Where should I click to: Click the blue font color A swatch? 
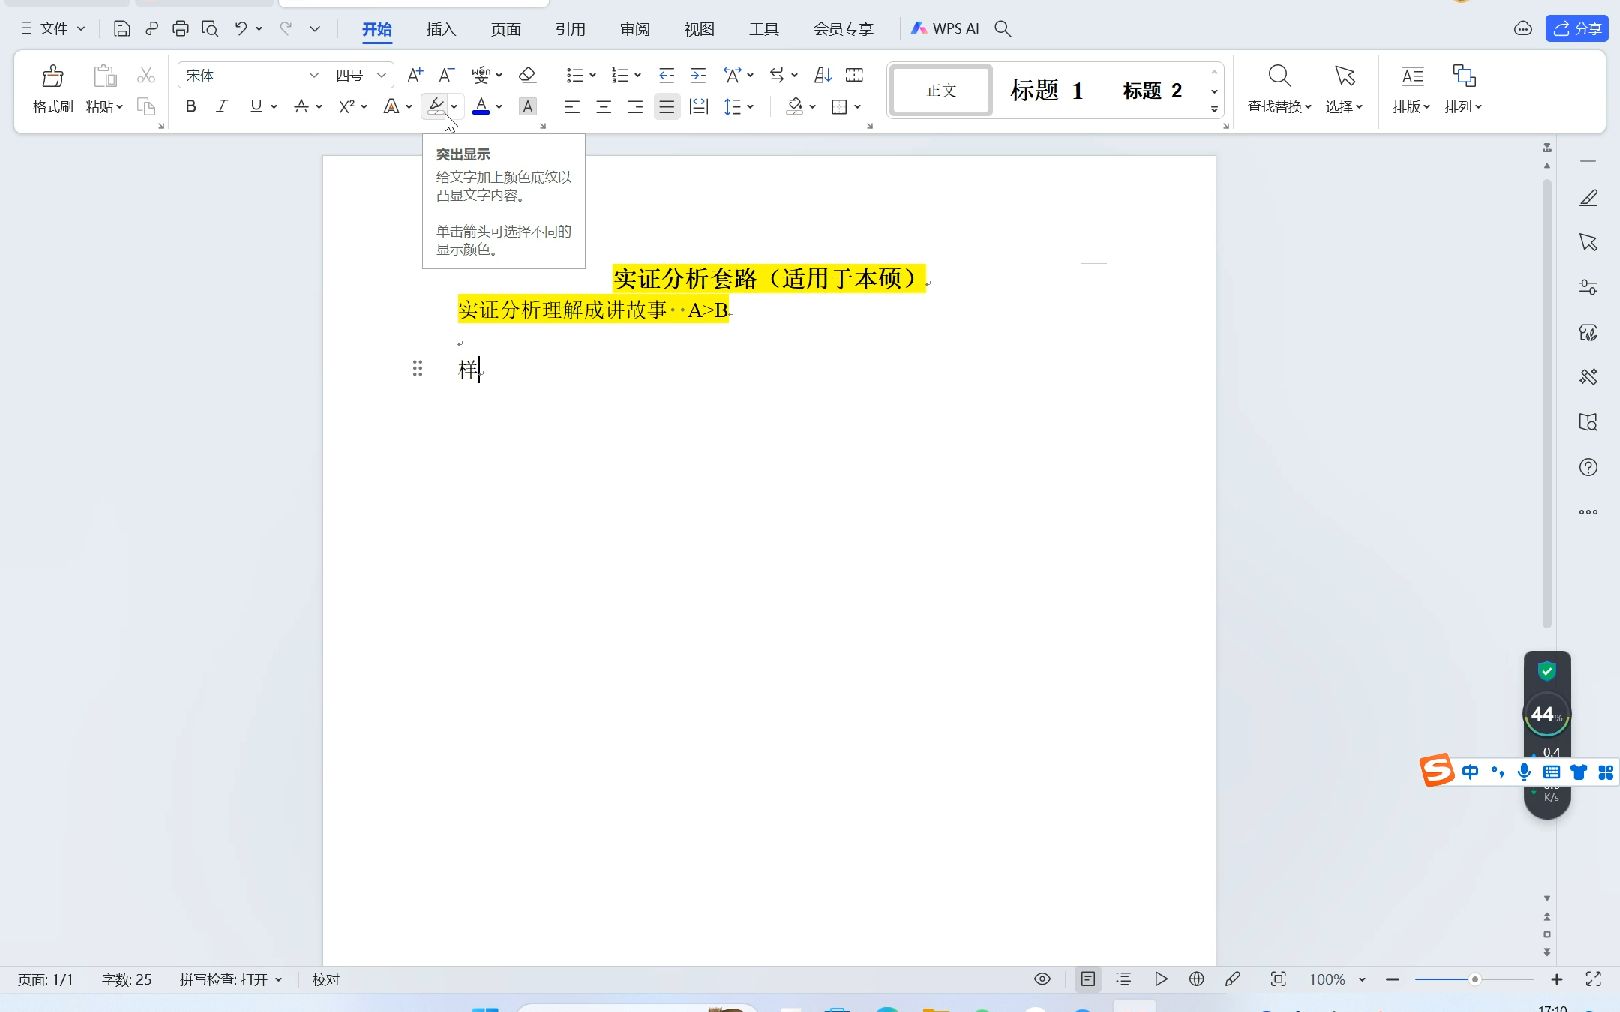click(481, 106)
